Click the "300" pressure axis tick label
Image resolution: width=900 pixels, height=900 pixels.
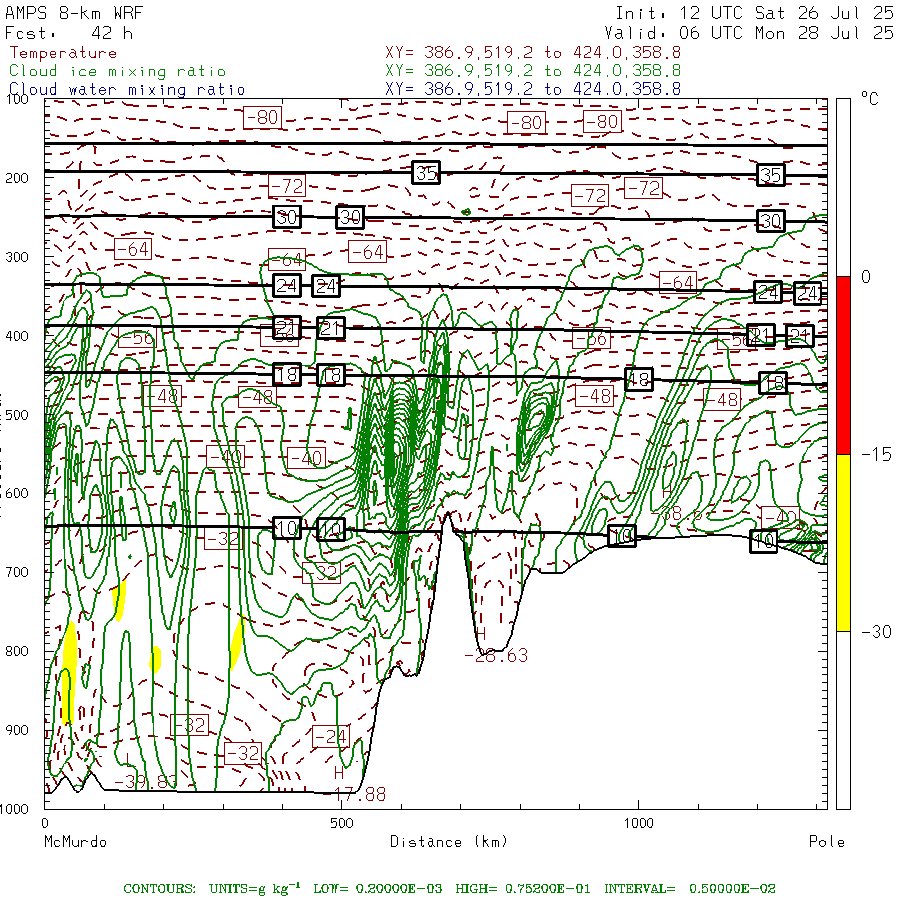click(x=17, y=257)
